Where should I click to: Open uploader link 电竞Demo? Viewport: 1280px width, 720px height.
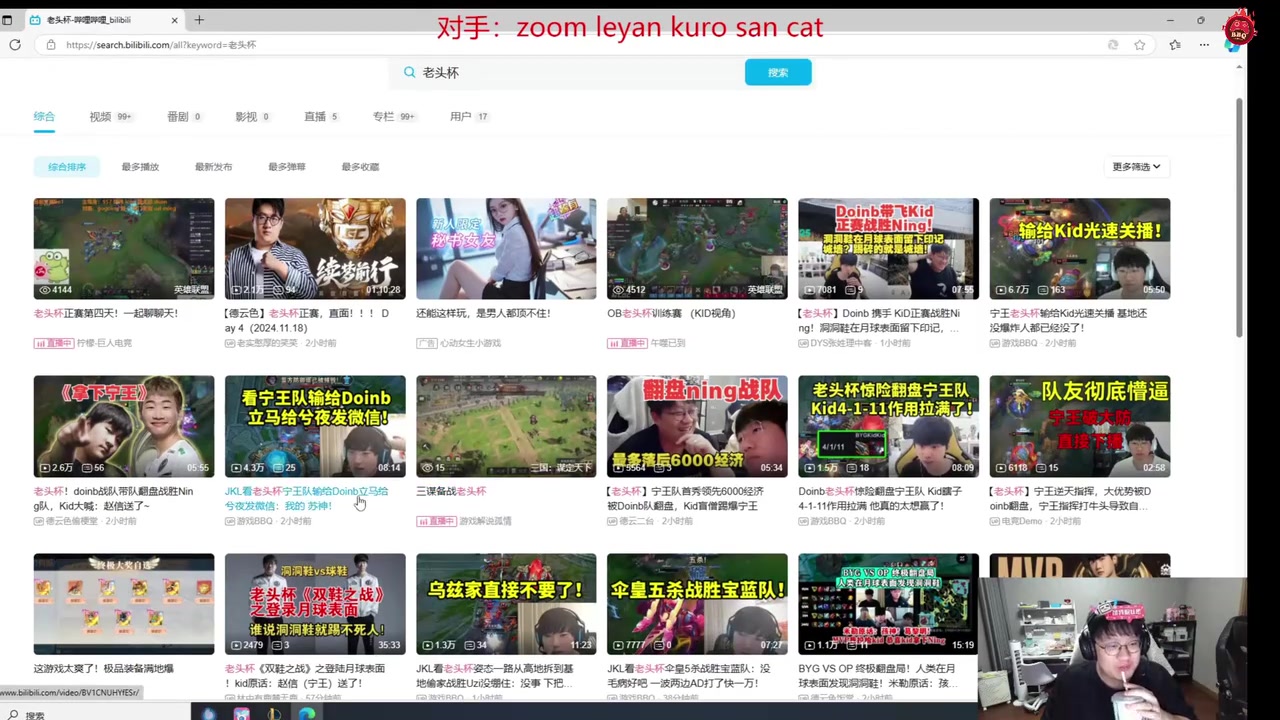(x=1022, y=521)
